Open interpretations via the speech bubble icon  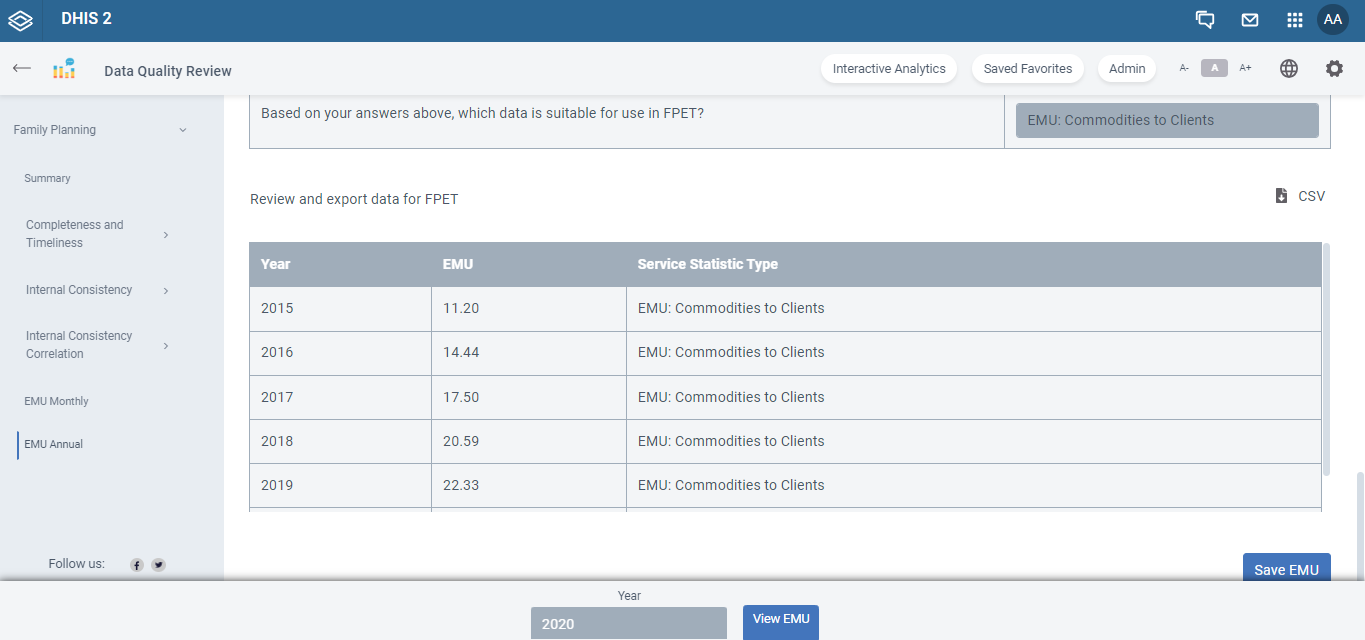[x=1204, y=19]
